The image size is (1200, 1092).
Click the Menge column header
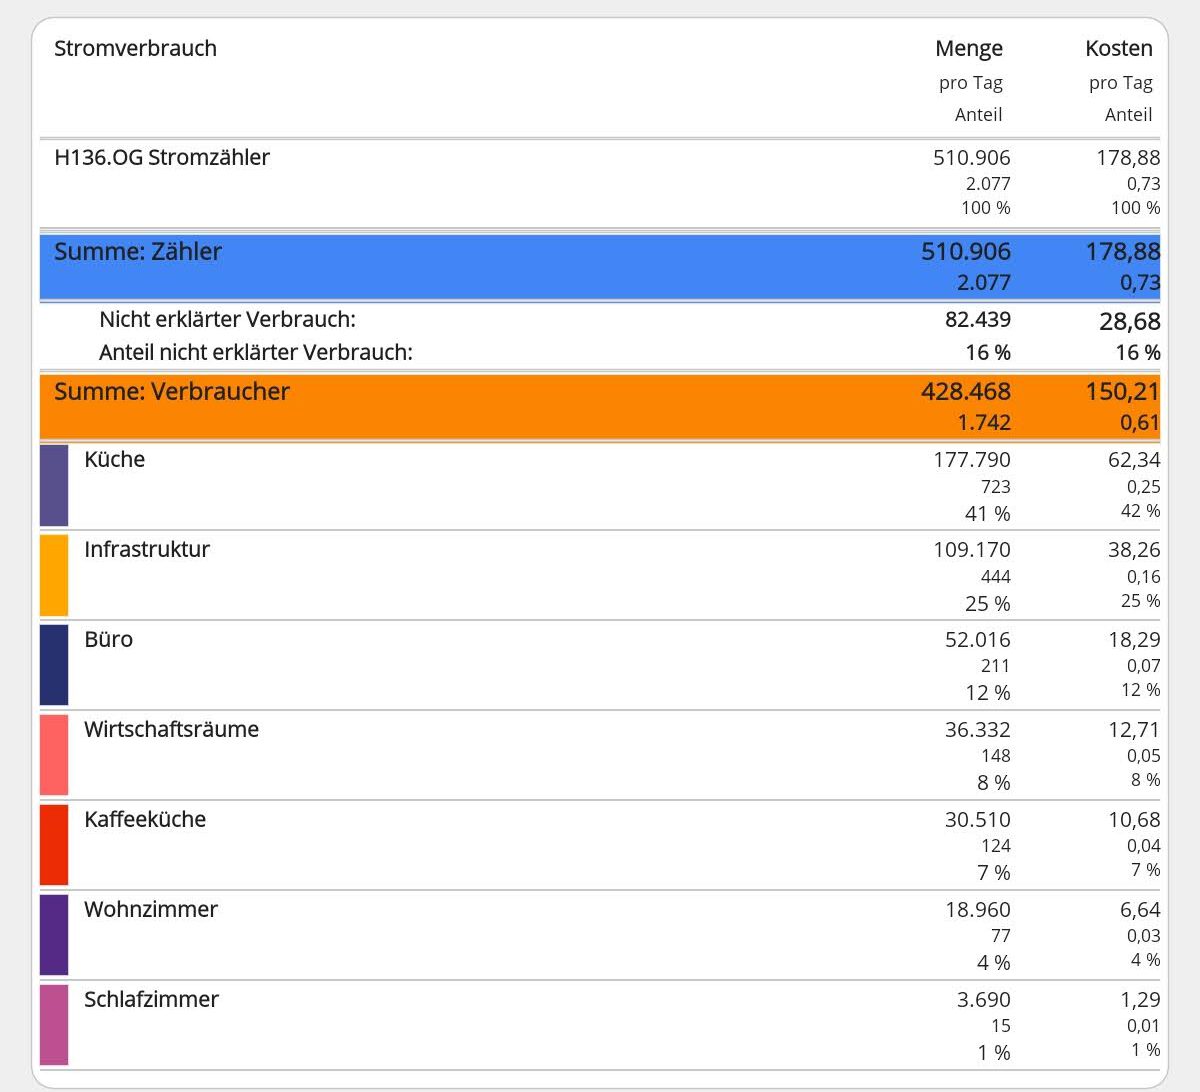click(968, 49)
